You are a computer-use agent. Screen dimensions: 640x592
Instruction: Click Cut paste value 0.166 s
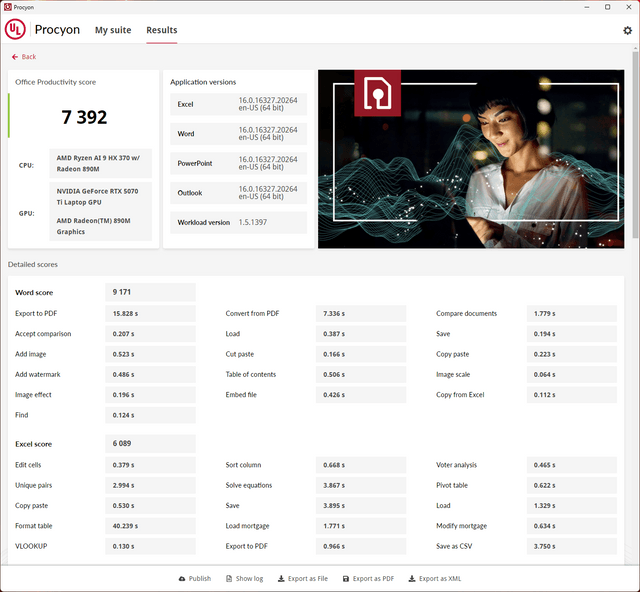point(361,354)
